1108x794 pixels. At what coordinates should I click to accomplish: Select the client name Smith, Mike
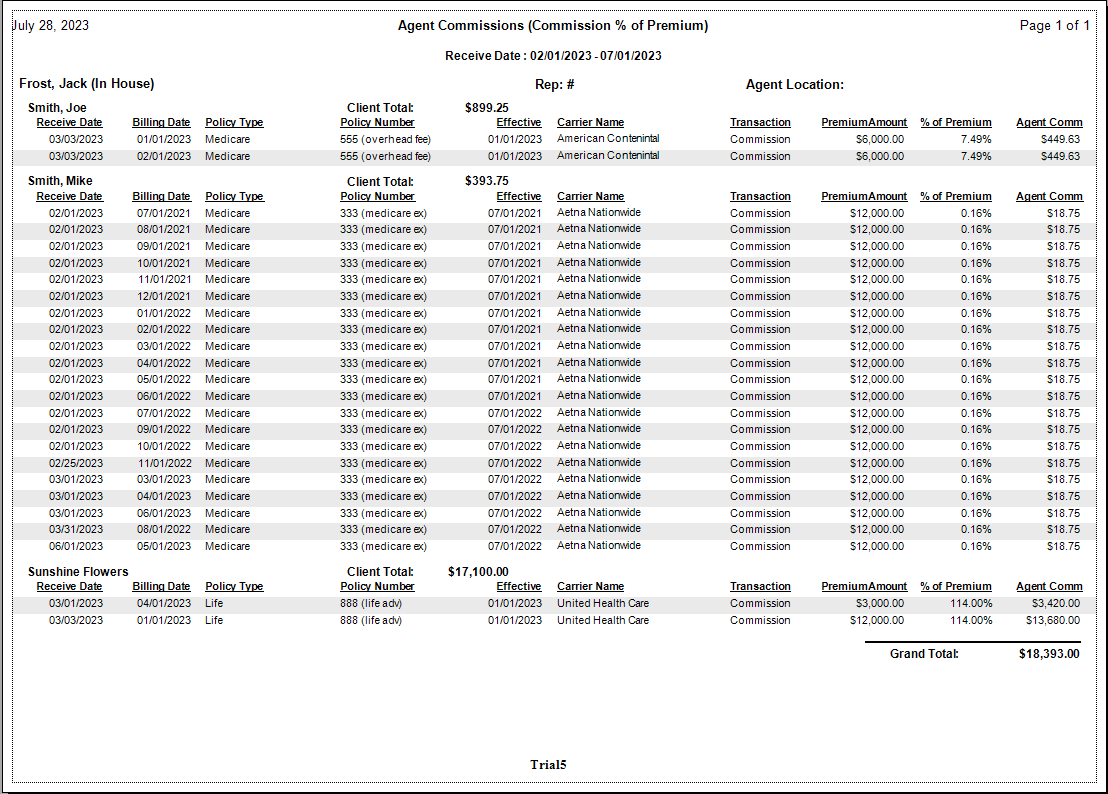pos(56,181)
